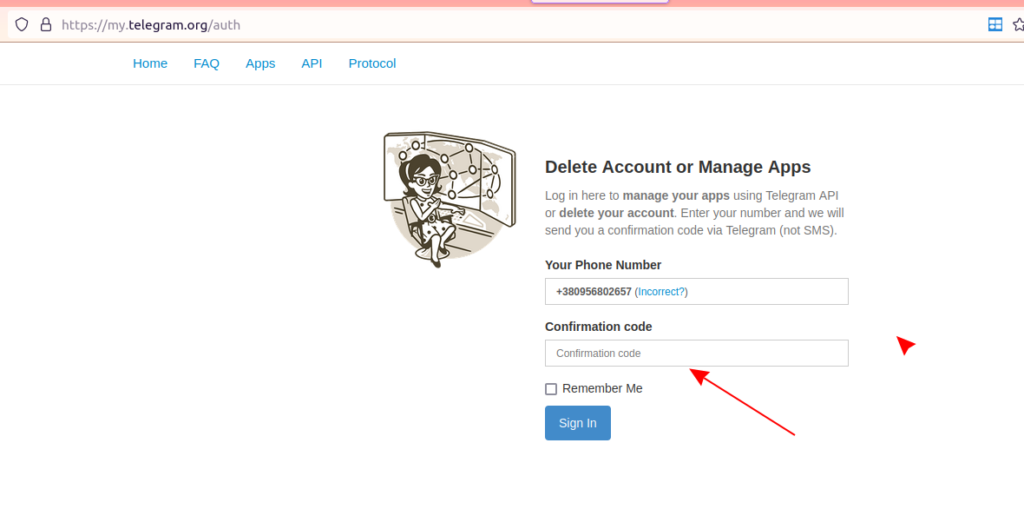Click the "Your Phone Number" label
1024x509 pixels.
[603, 265]
